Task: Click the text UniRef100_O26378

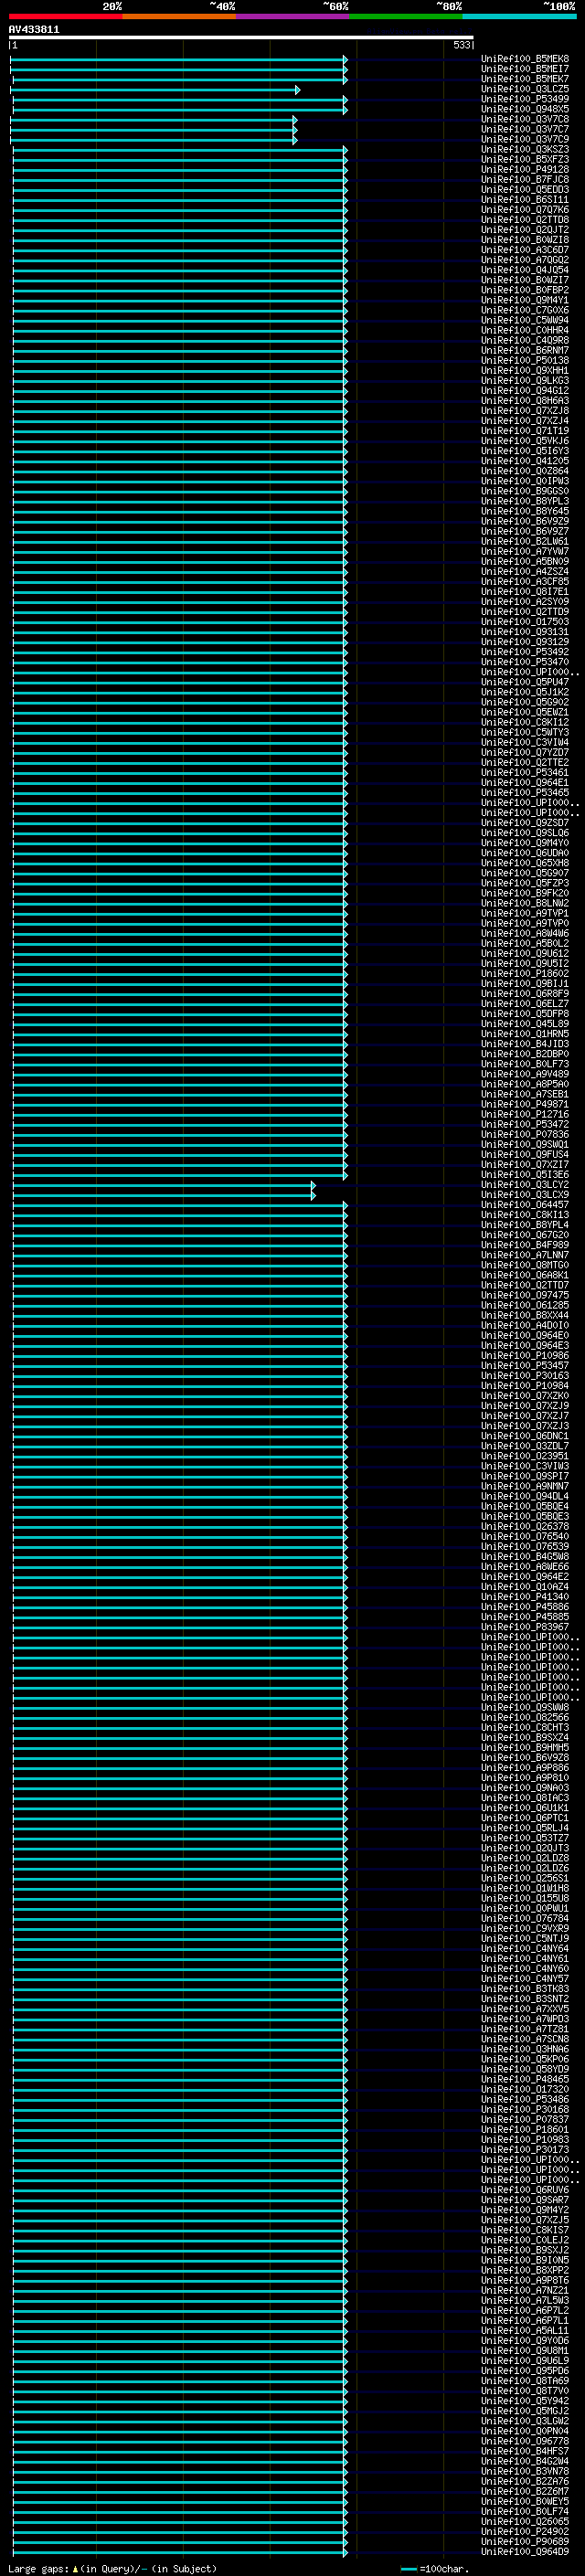Action: pyautogui.click(x=524, y=1526)
